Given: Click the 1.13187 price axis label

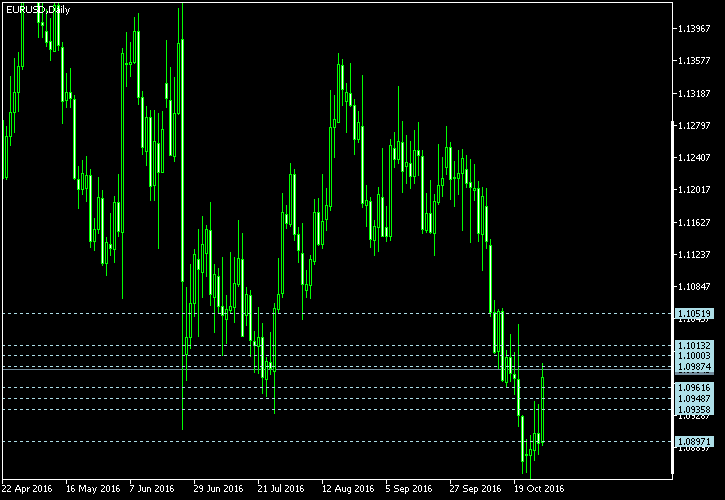Looking at the screenshot, I should click(694, 93).
